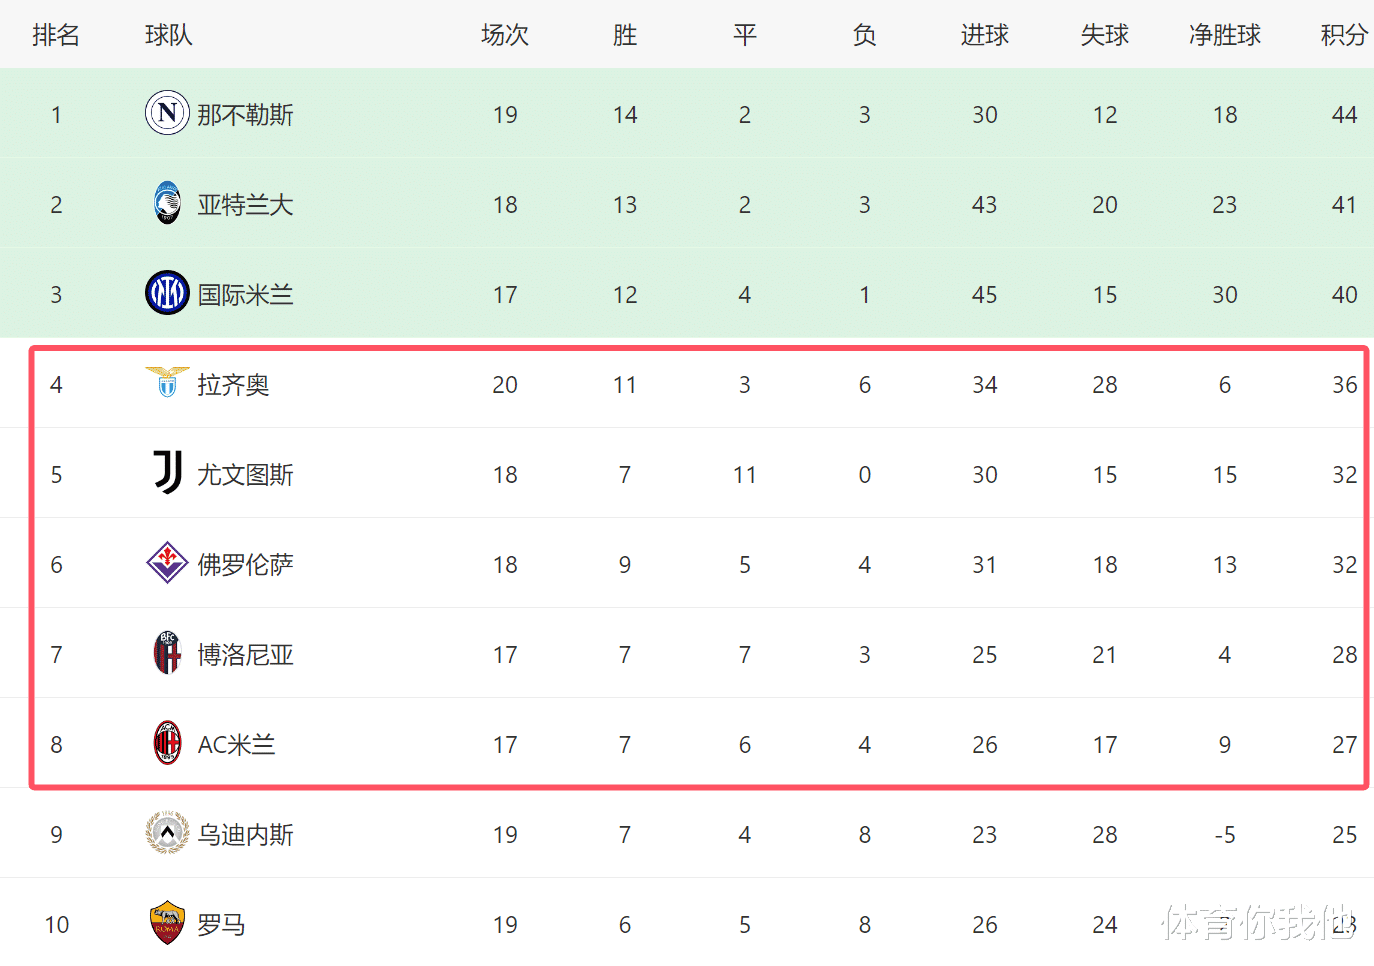Click the 进球 column header
This screenshot has width=1374, height=966.
point(985,35)
